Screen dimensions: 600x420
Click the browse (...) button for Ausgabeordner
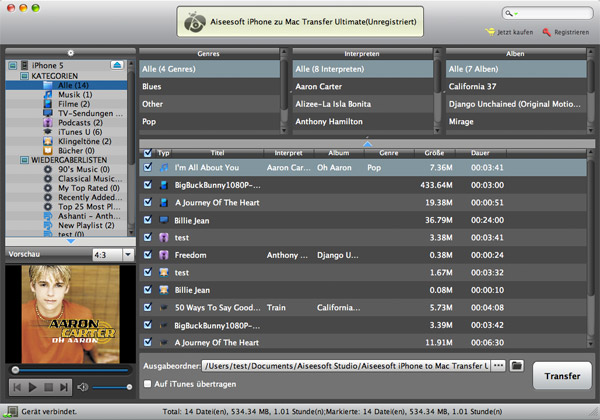click(498, 366)
